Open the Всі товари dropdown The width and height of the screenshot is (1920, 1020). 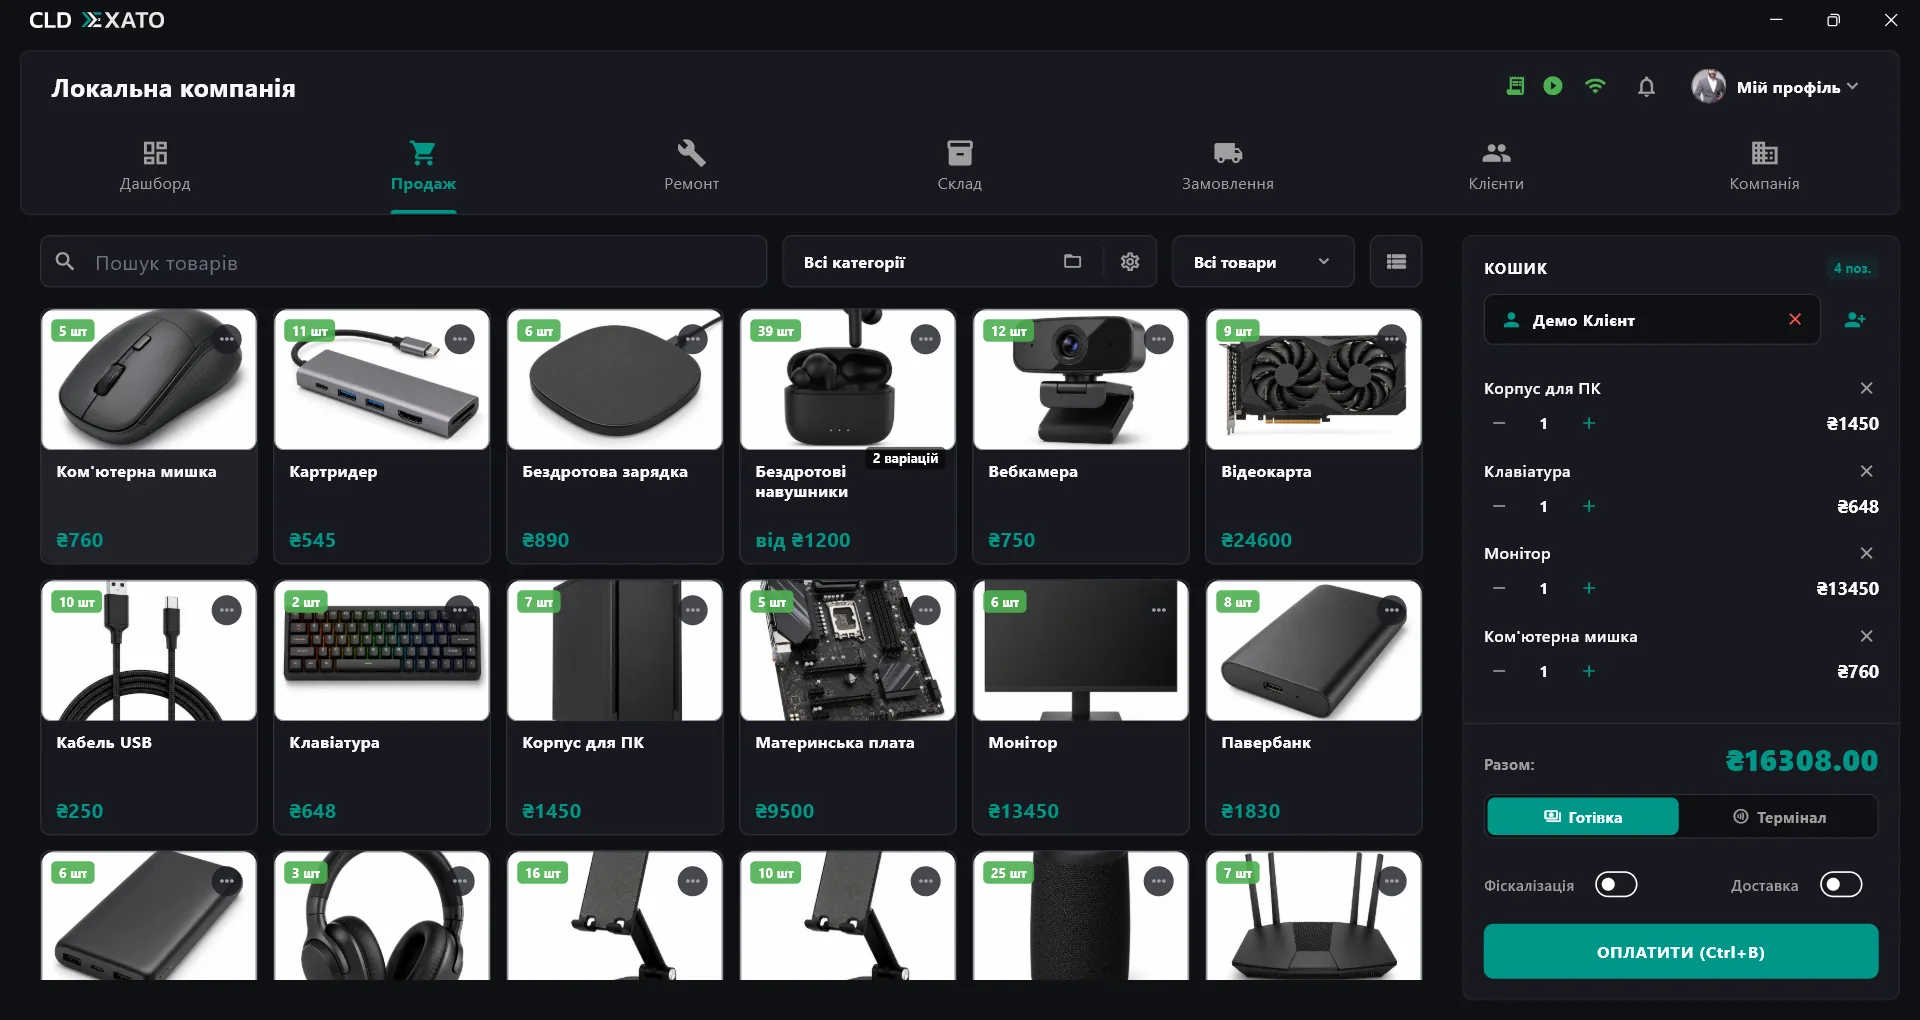1263,262
